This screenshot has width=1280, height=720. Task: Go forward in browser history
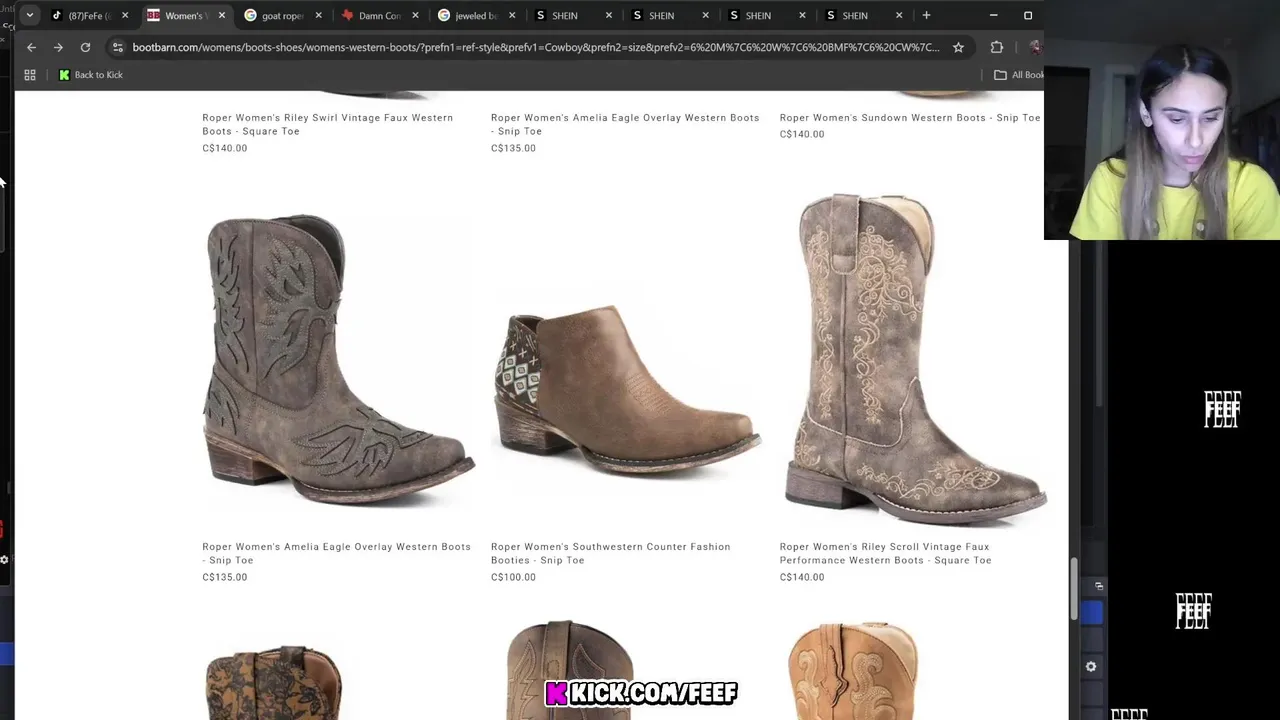point(58,47)
